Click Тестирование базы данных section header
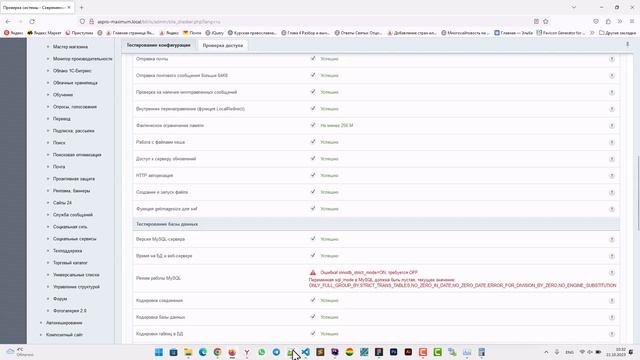The image size is (640, 360). (x=376, y=224)
